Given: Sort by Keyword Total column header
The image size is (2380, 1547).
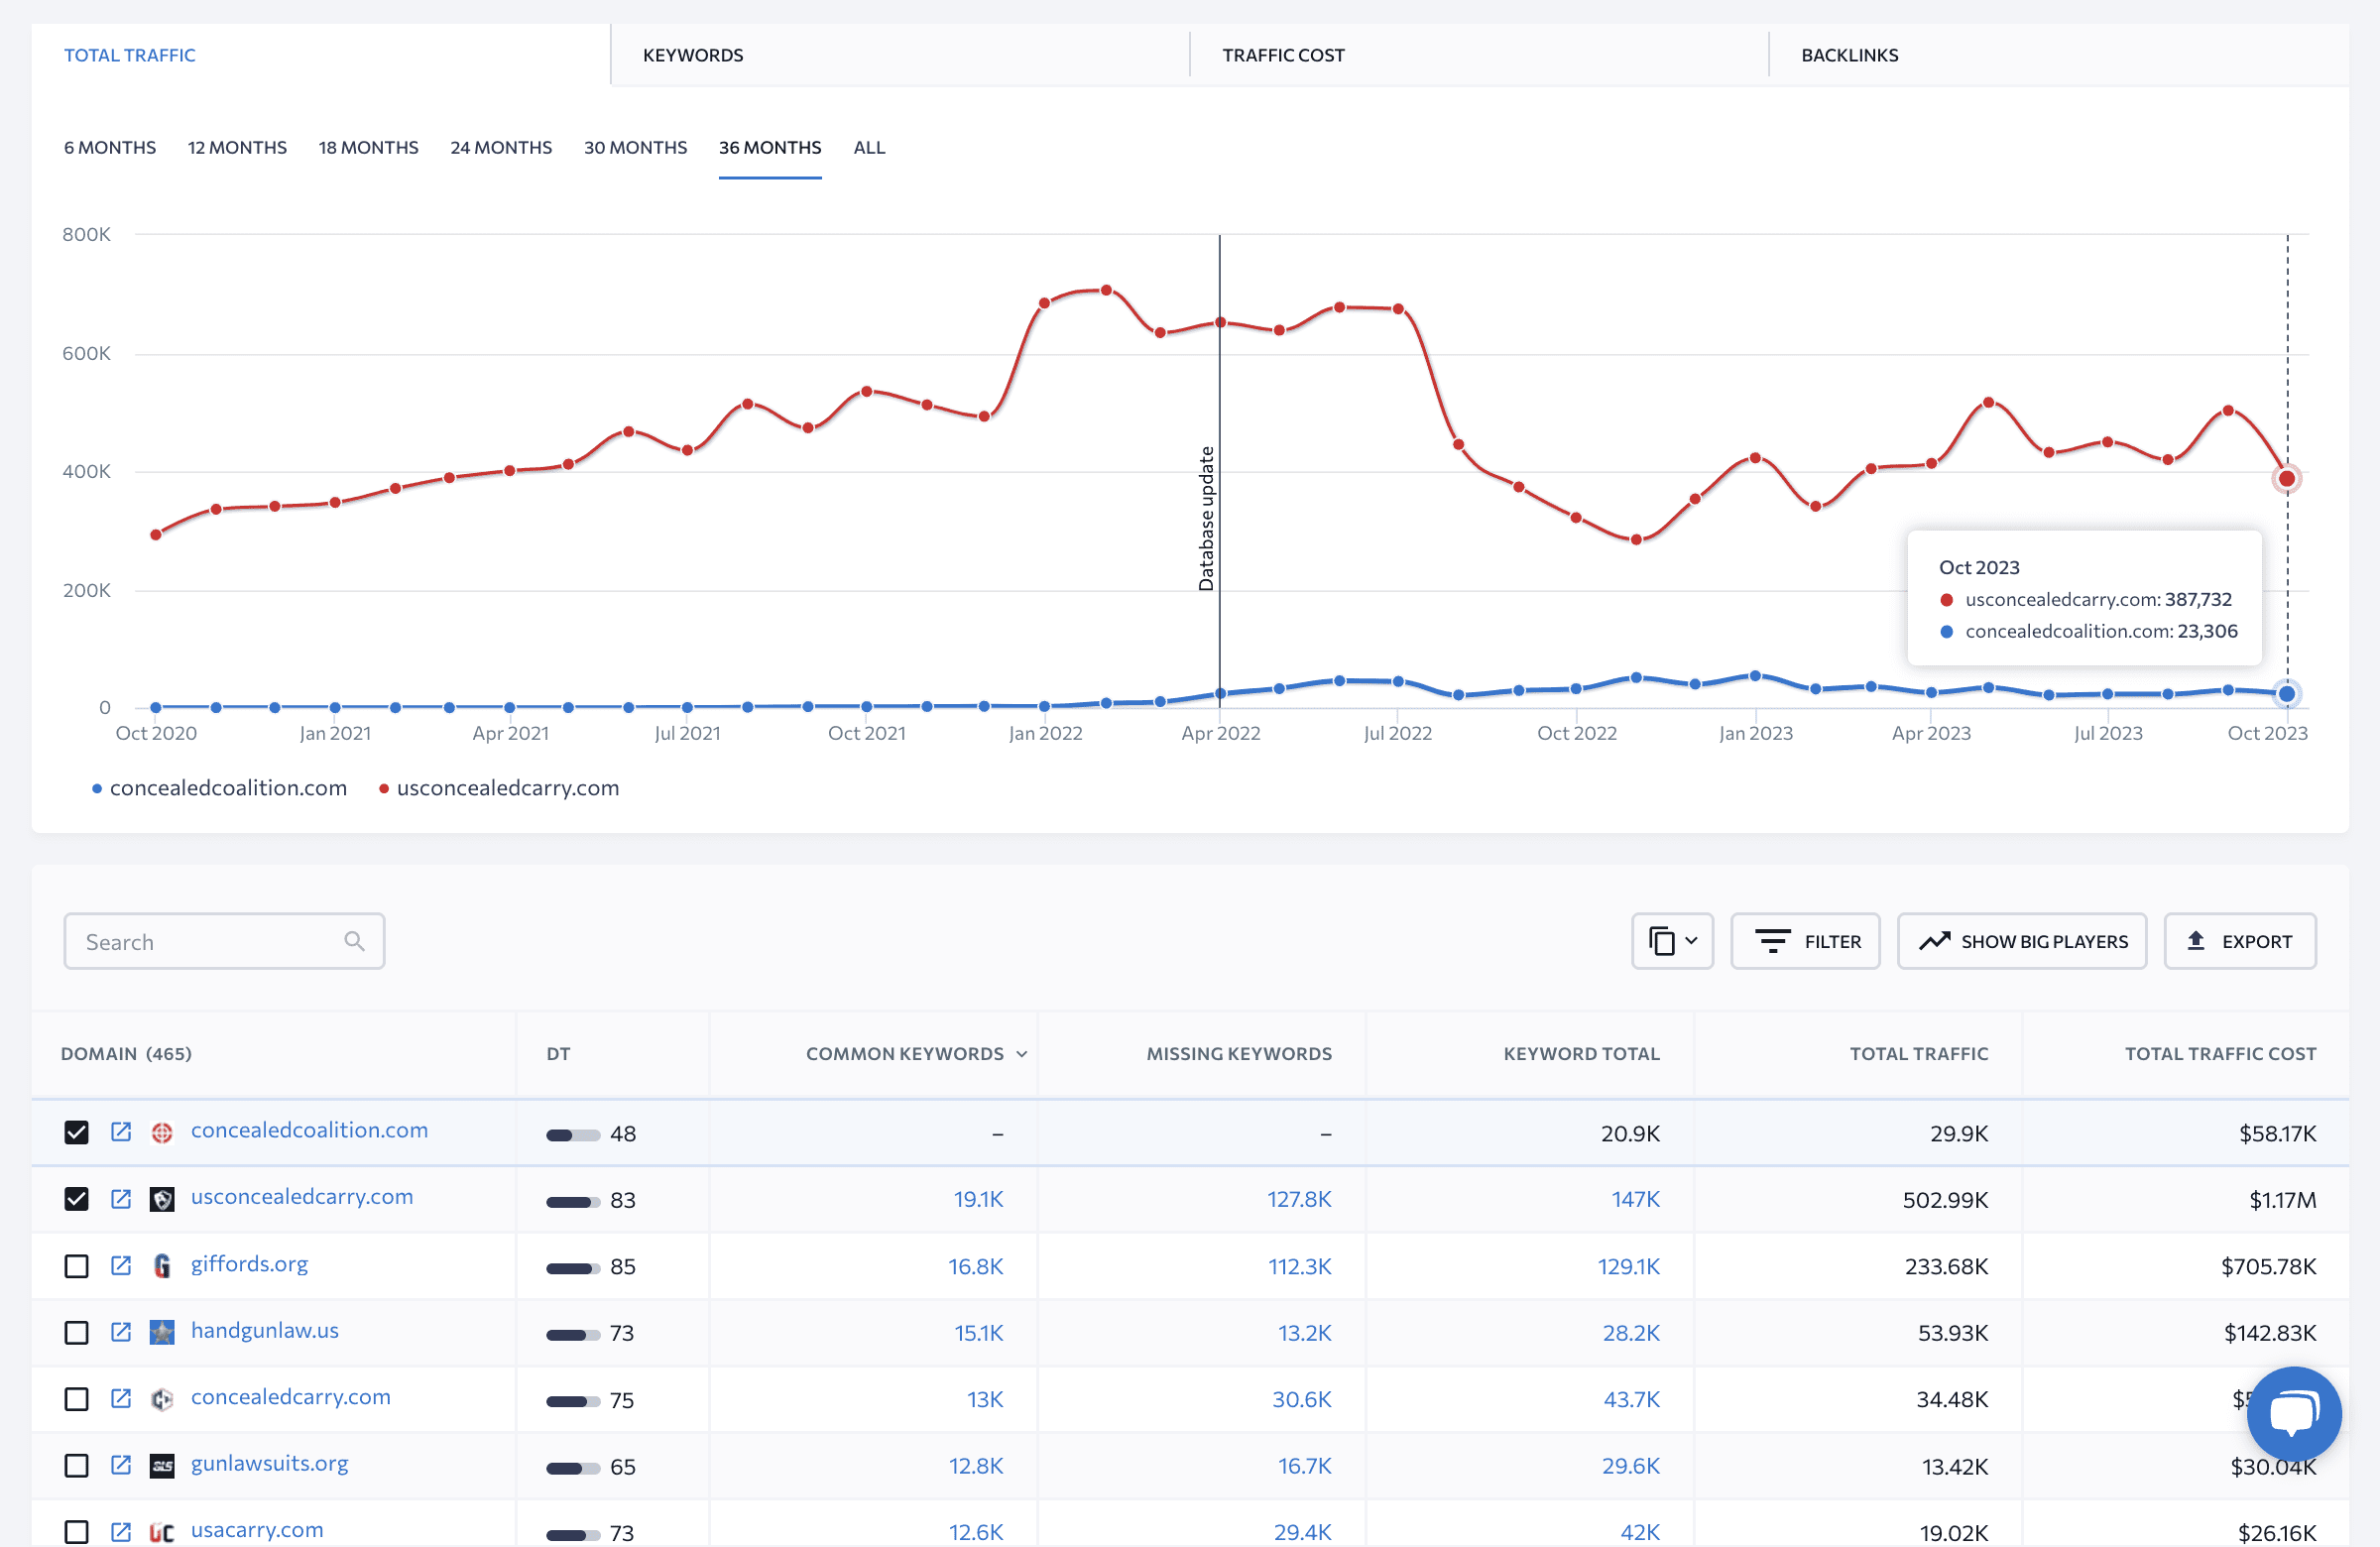Looking at the screenshot, I should pyautogui.click(x=1581, y=1054).
